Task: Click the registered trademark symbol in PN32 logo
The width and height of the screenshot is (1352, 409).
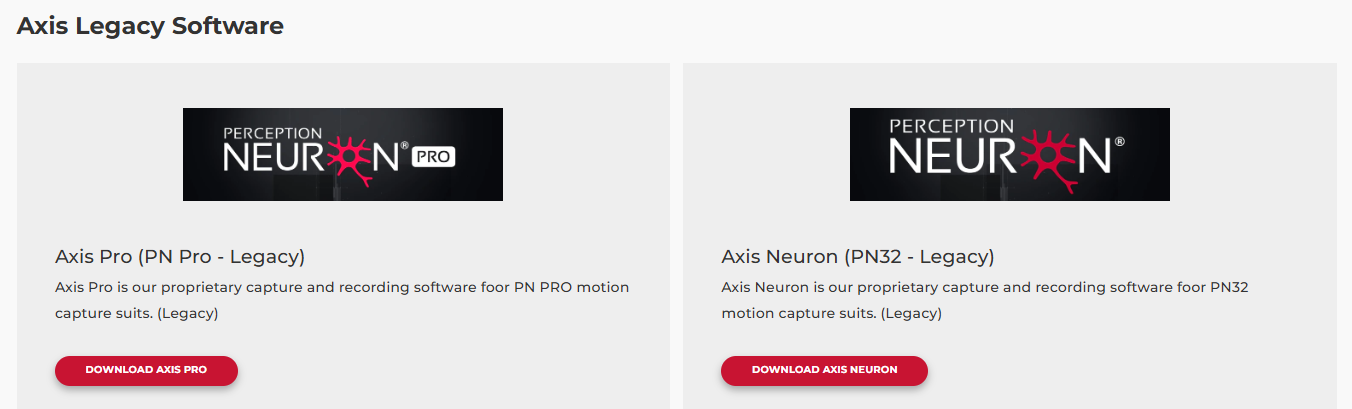Action: (x=1118, y=144)
